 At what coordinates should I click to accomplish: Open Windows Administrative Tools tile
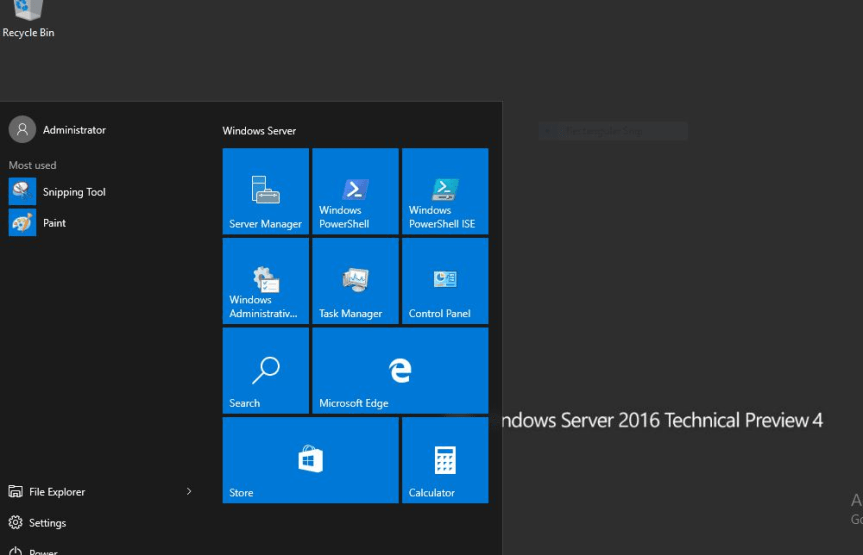click(265, 281)
